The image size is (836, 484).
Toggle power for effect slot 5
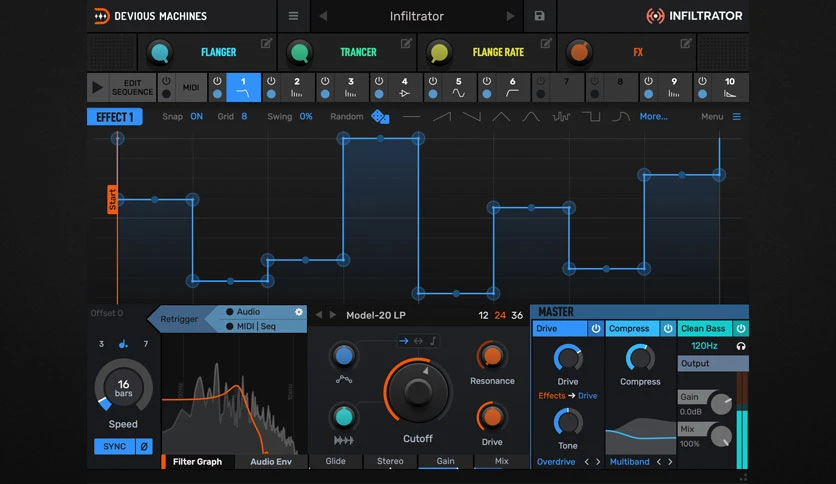[x=433, y=82]
